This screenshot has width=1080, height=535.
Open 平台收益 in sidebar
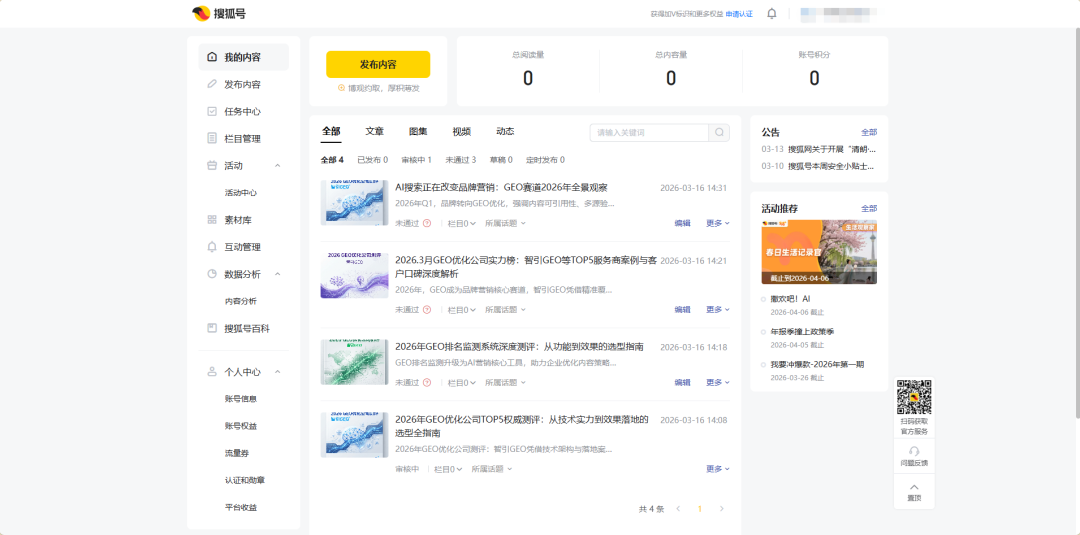(x=240, y=507)
